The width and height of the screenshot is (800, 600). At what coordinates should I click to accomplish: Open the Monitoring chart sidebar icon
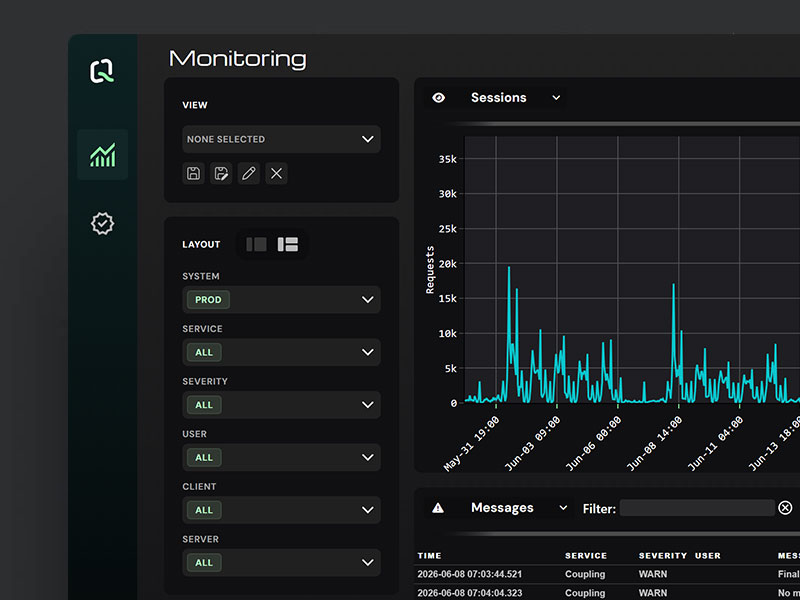click(x=103, y=155)
